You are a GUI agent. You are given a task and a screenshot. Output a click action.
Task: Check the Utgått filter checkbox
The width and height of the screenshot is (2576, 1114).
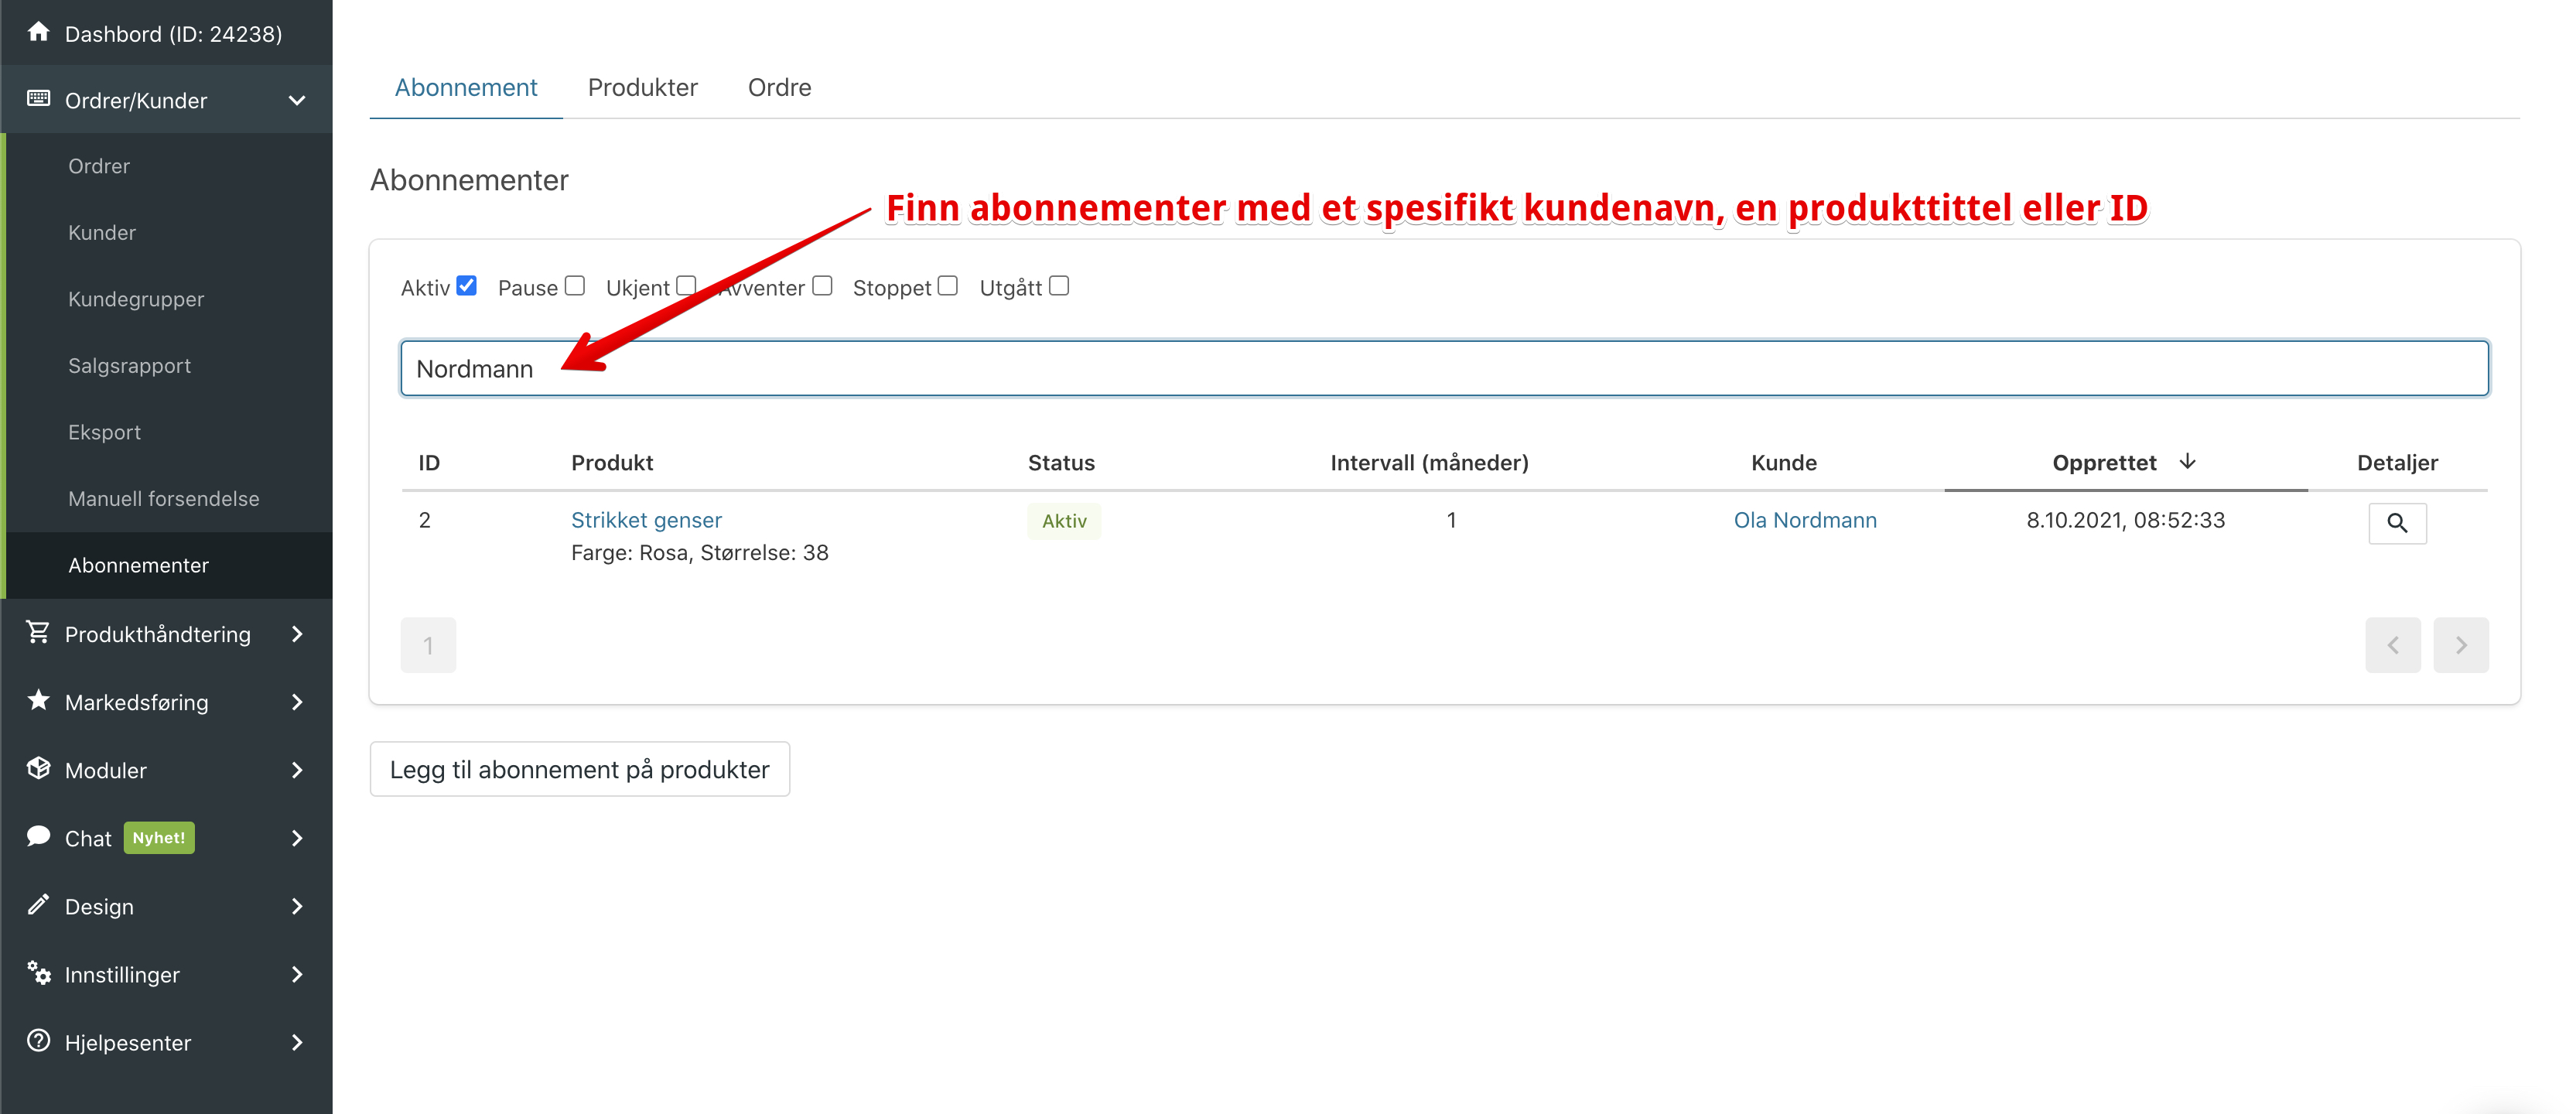[1059, 286]
